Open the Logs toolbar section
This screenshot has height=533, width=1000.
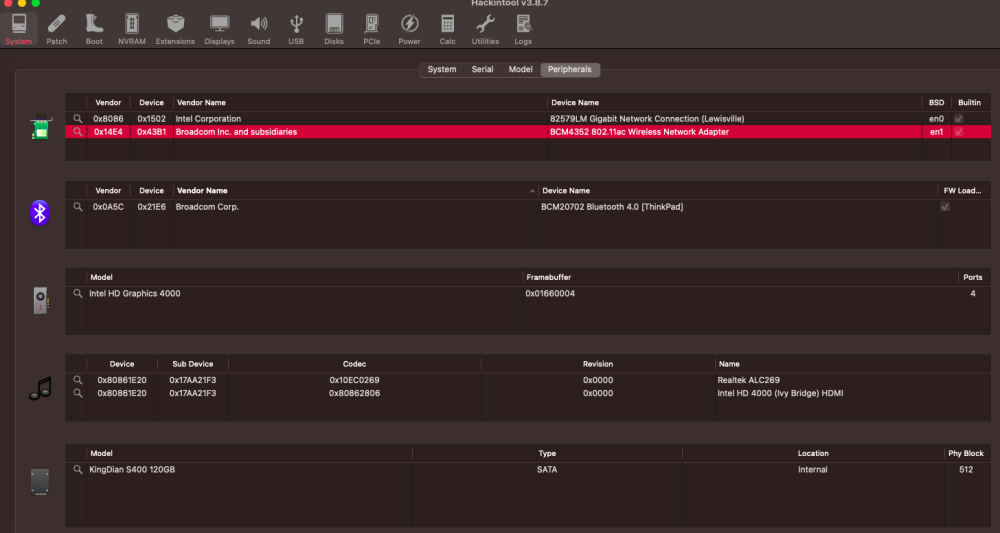(x=524, y=29)
